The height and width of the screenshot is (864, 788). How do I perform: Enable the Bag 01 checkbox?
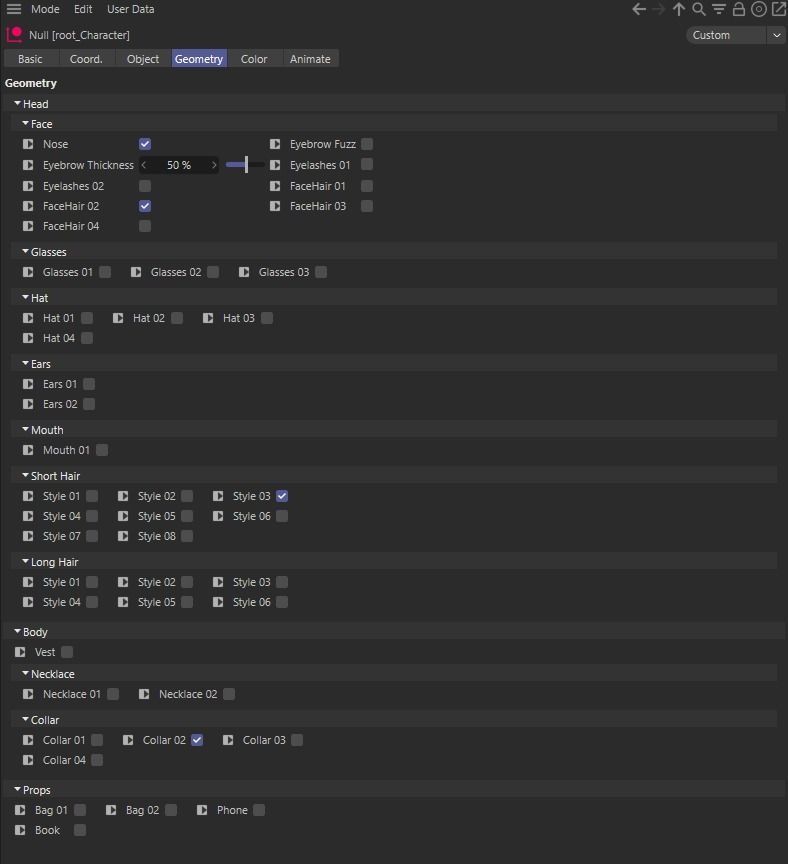pyautogui.click(x=80, y=810)
